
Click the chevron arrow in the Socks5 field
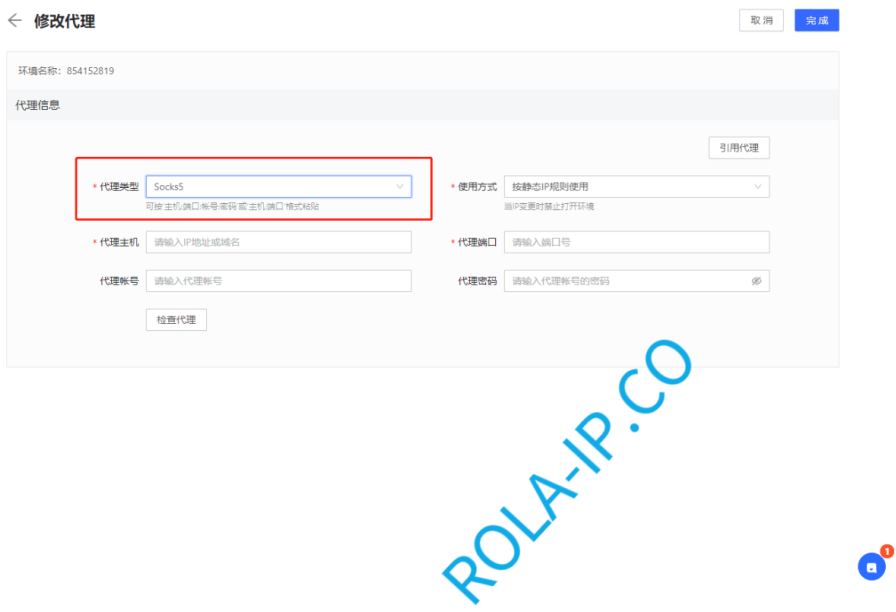pos(400,187)
